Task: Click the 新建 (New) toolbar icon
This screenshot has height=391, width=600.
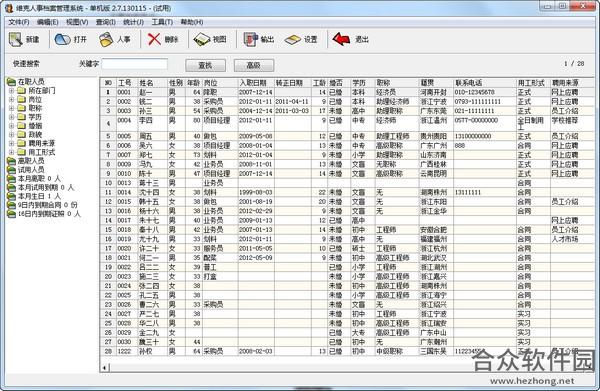Action: pos(16,39)
